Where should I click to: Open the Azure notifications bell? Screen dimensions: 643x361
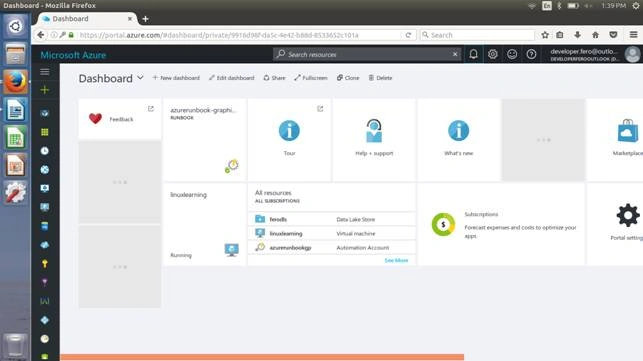tap(473, 54)
